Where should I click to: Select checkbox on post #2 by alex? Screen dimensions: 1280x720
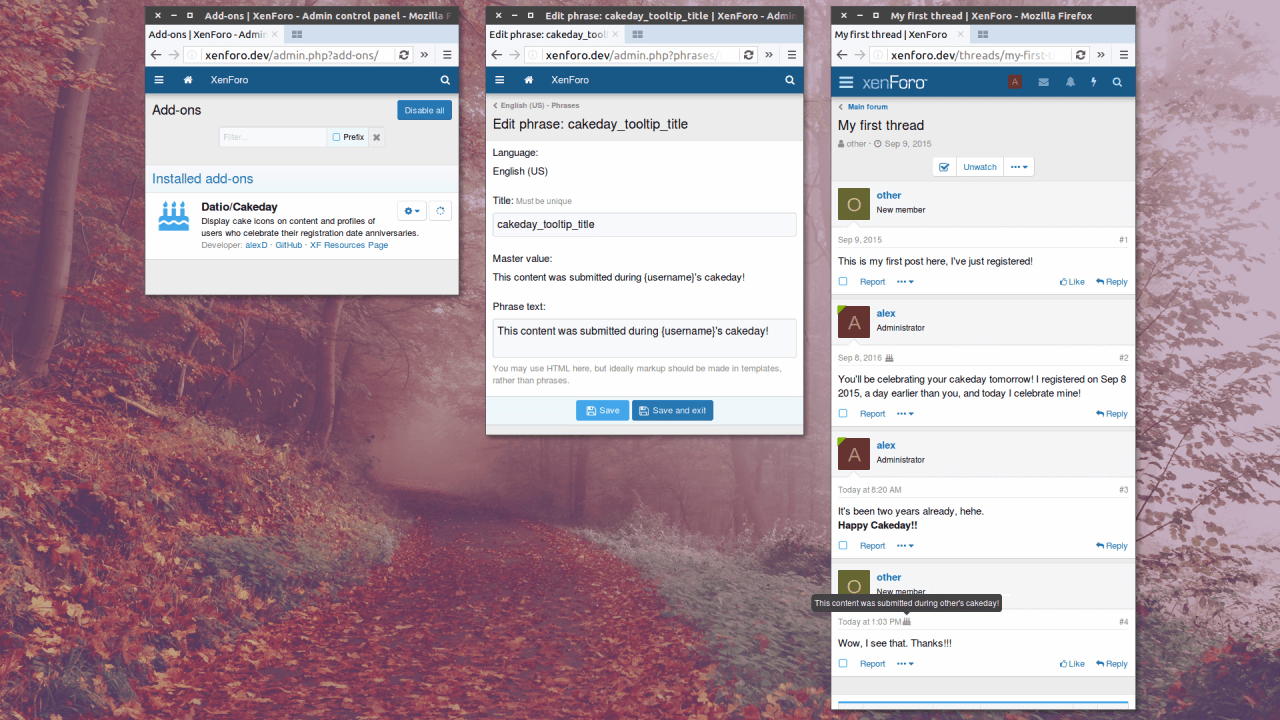[843, 414]
